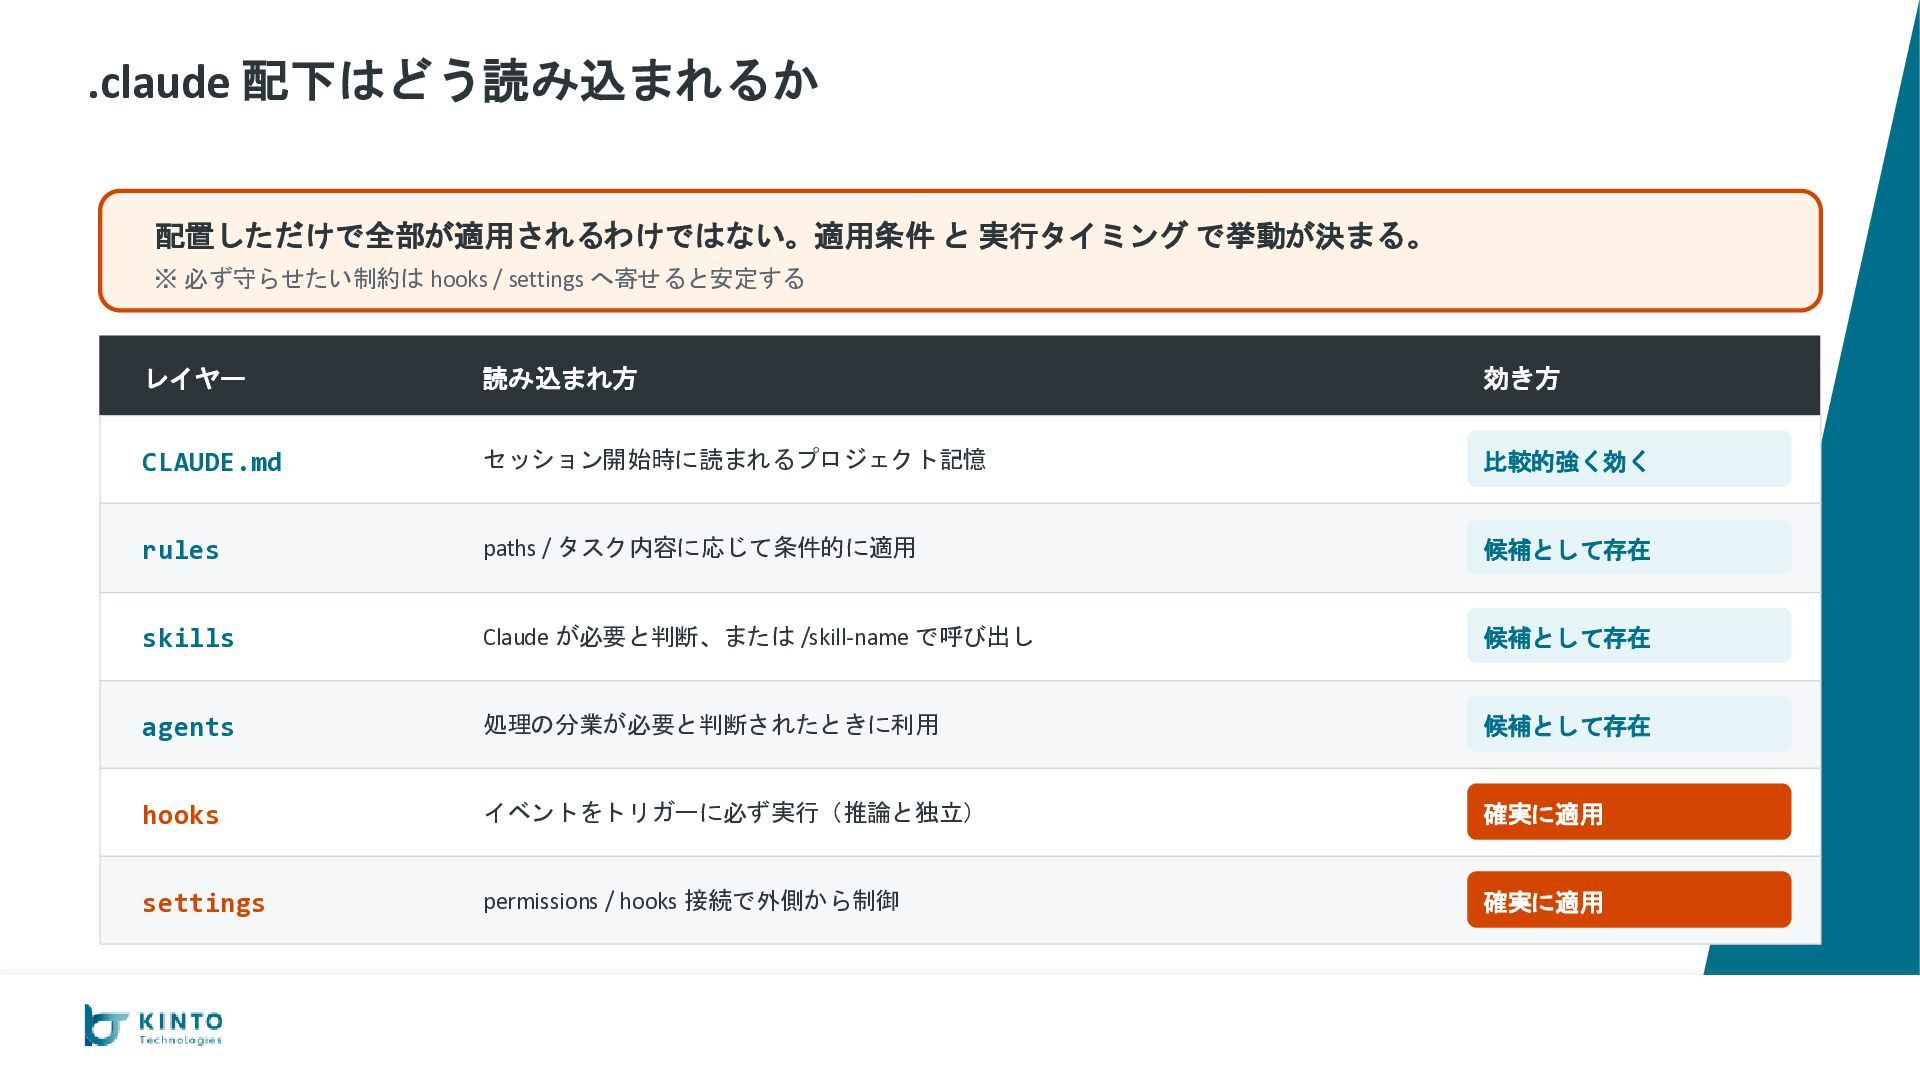Select the orange settings layer label
The width and height of the screenshot is (1920, 1080).
(x=203, y=903)
